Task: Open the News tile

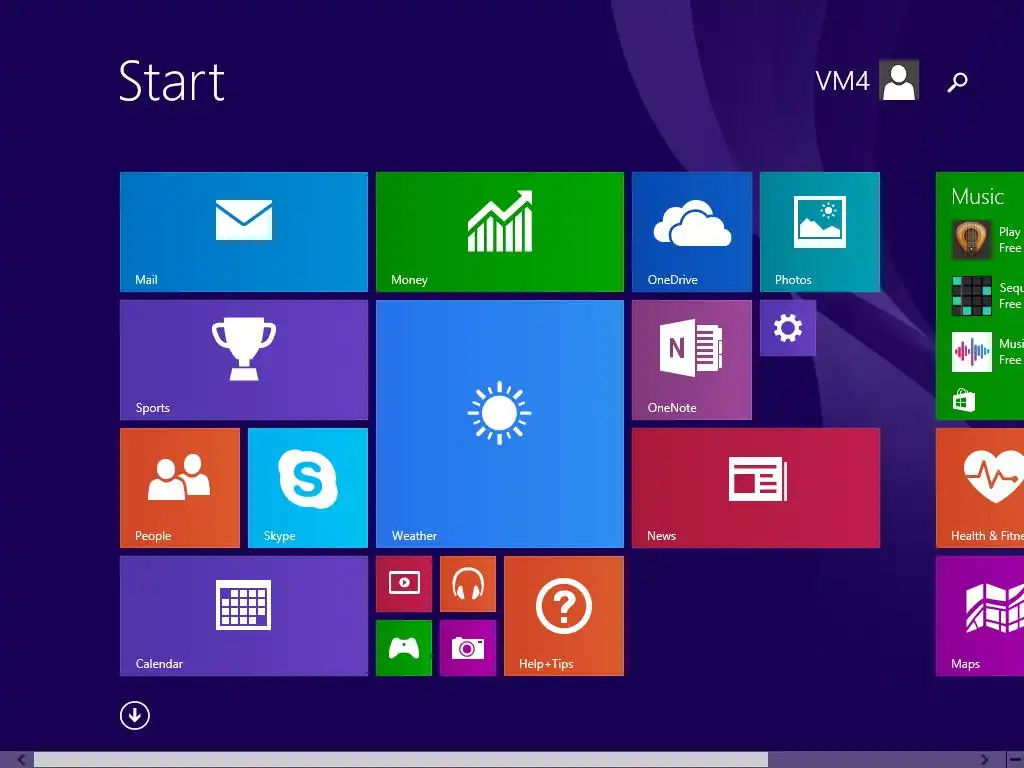Action: (756, 488)
